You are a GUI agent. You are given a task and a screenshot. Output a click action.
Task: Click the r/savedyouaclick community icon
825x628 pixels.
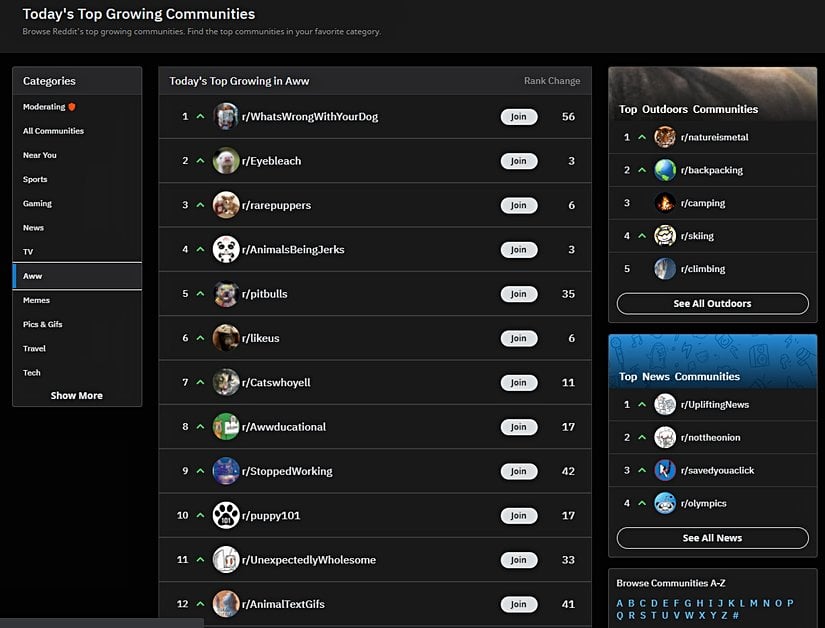[x=665, y=471]
